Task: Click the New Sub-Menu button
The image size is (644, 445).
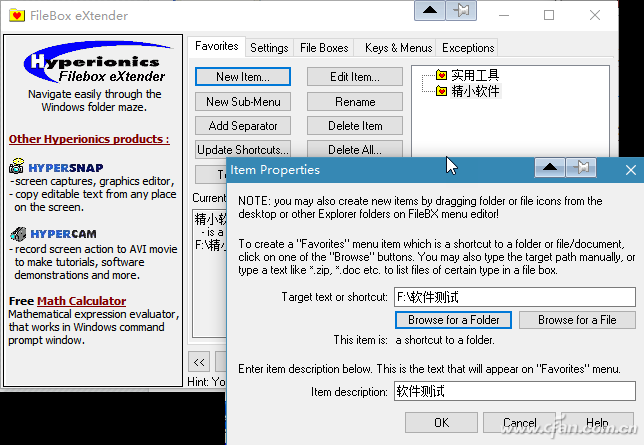Action: [243, 101]
